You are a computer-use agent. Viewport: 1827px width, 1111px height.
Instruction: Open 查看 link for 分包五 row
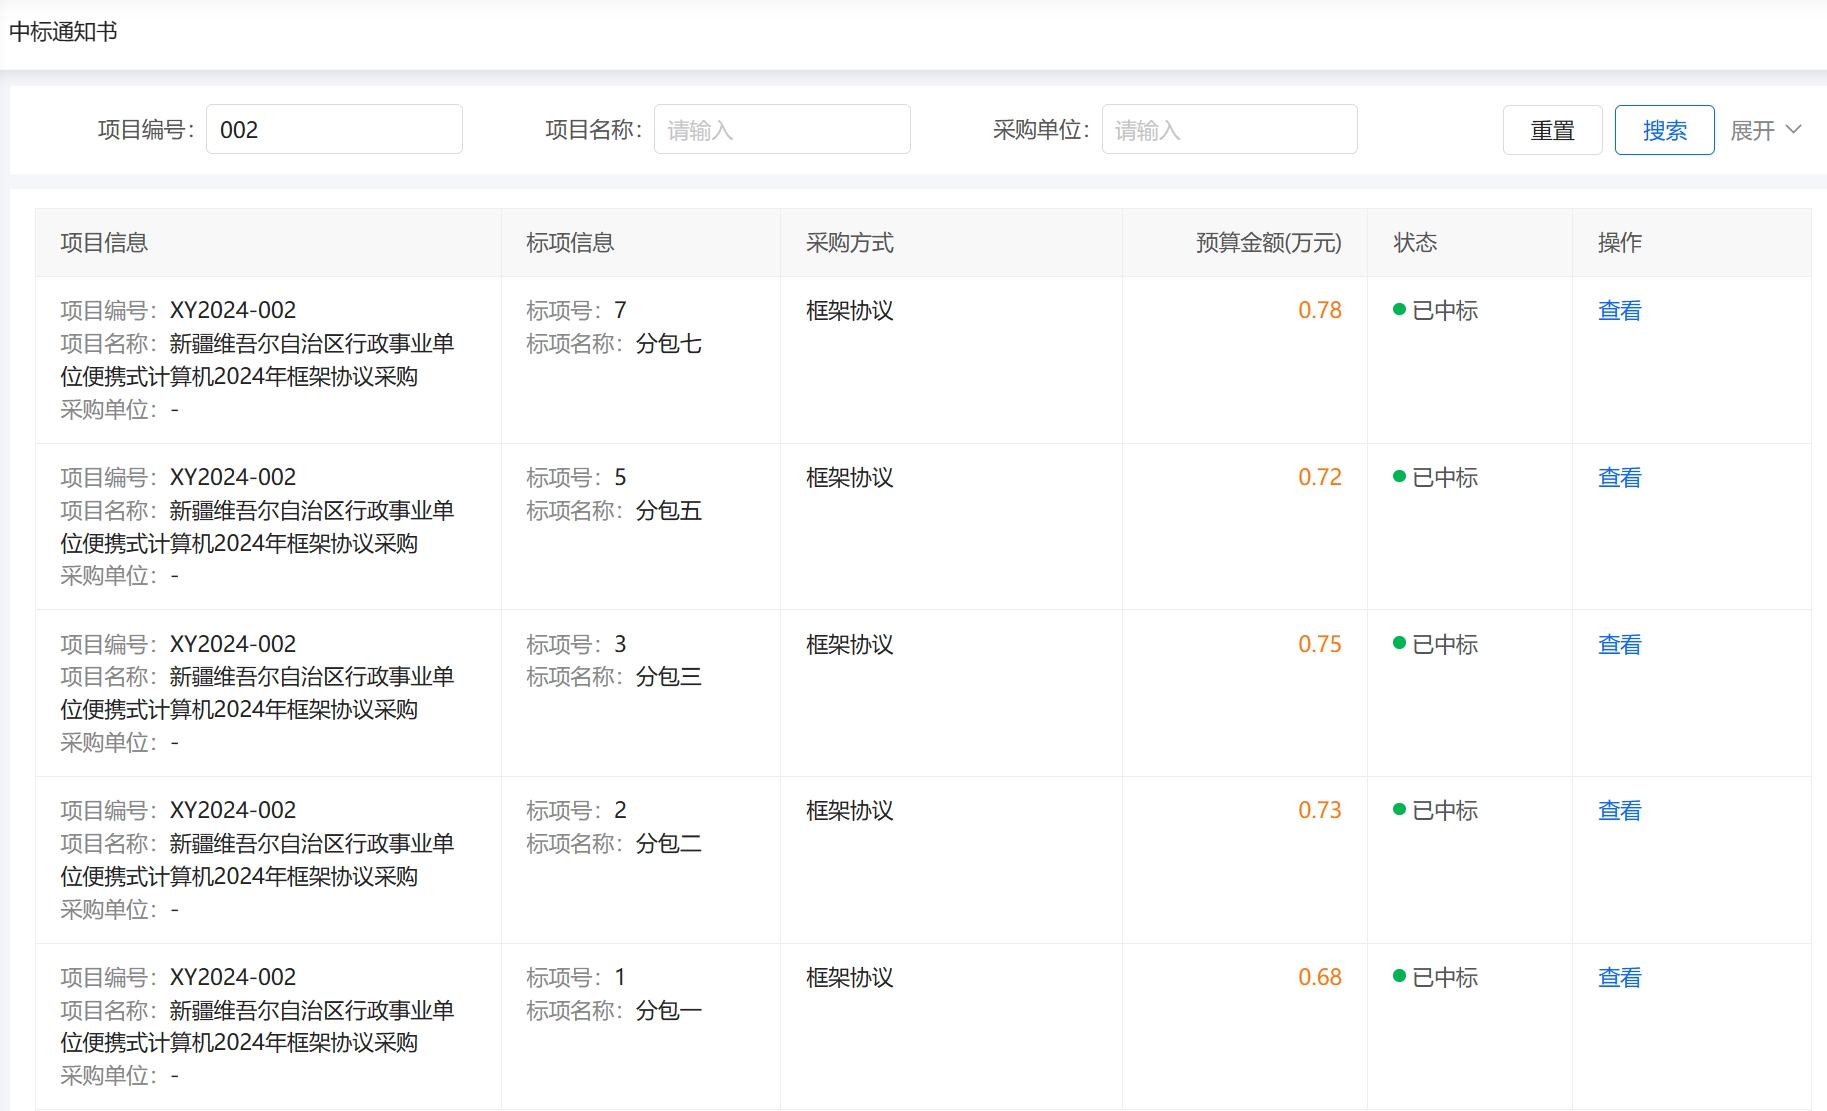click(x=1619, y=478)
